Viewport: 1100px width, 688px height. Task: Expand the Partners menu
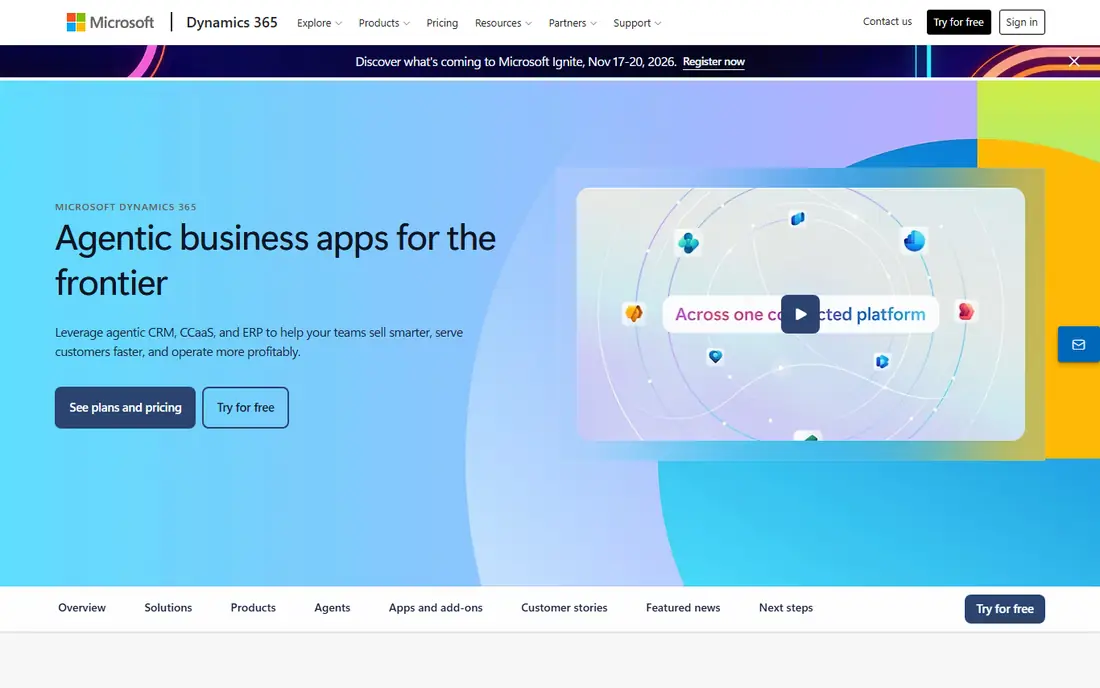point(572,23)
